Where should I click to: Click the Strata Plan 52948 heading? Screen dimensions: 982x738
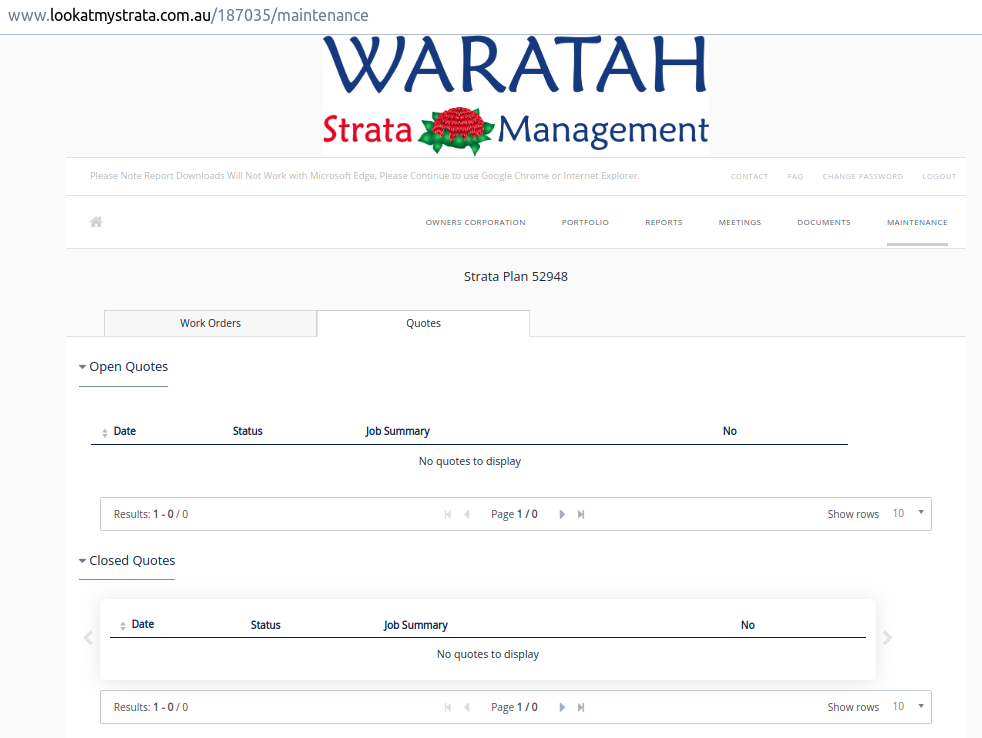coord(515,276)
